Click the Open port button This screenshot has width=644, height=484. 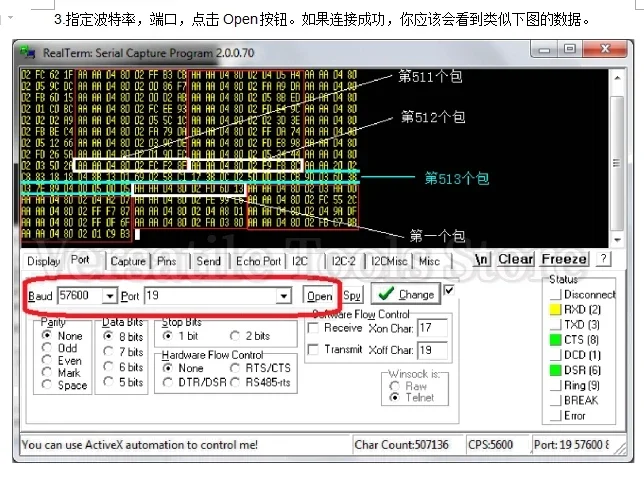coord(319,296)
